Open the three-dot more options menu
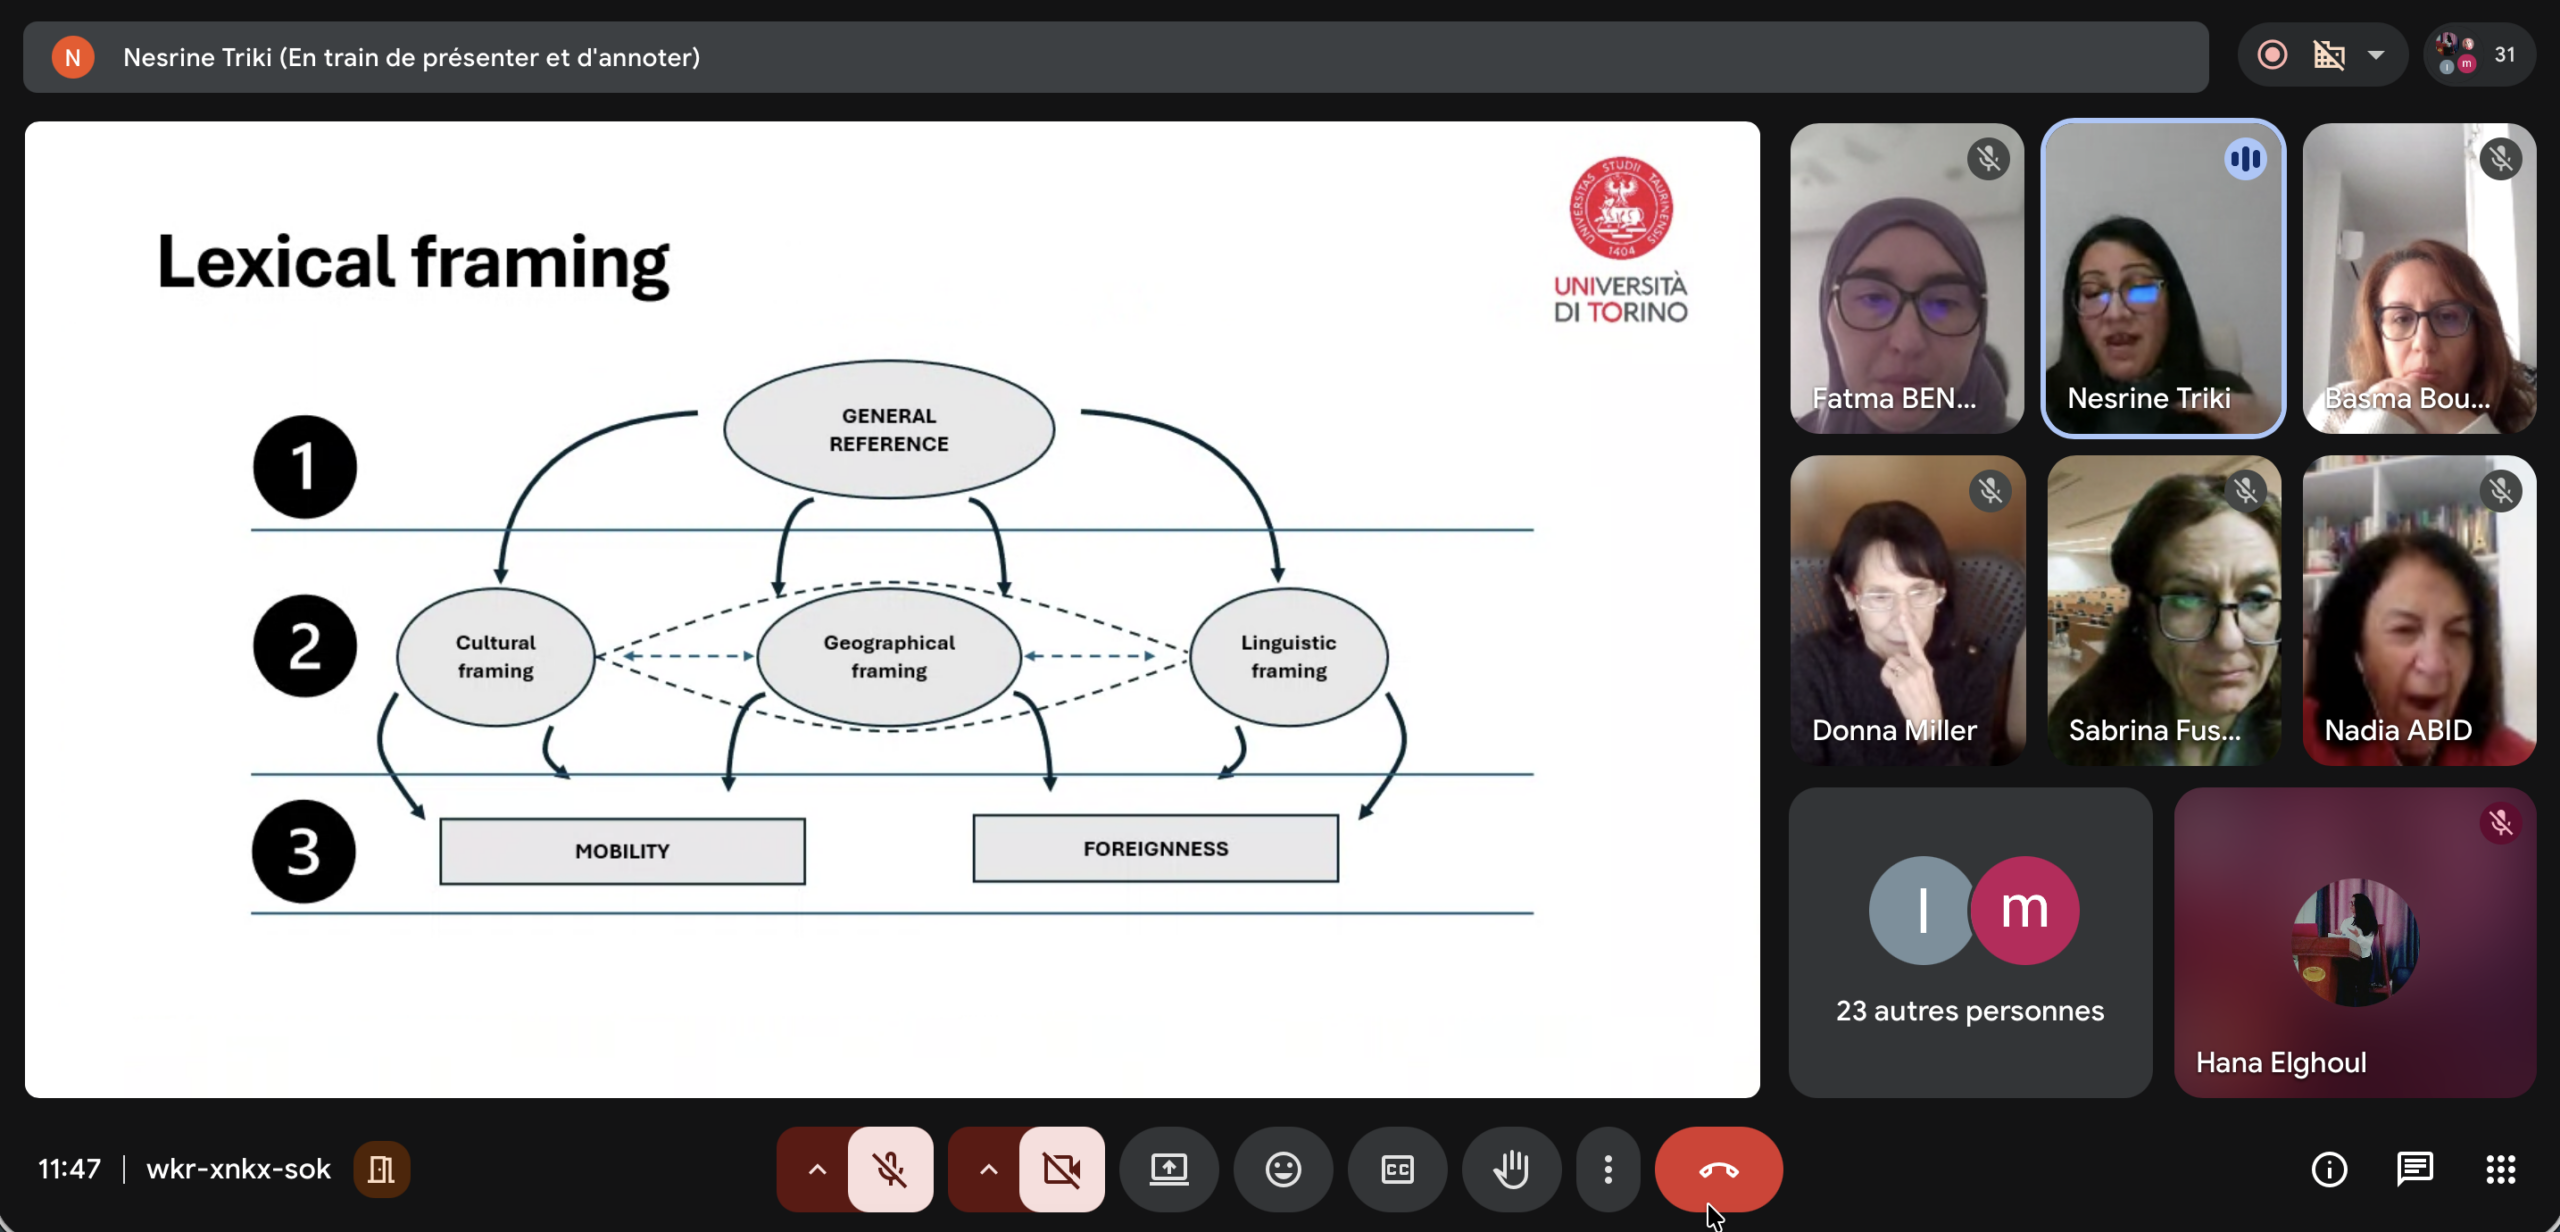This screenshot has width=2560, height=1232. click(x=1608, y=1169)
